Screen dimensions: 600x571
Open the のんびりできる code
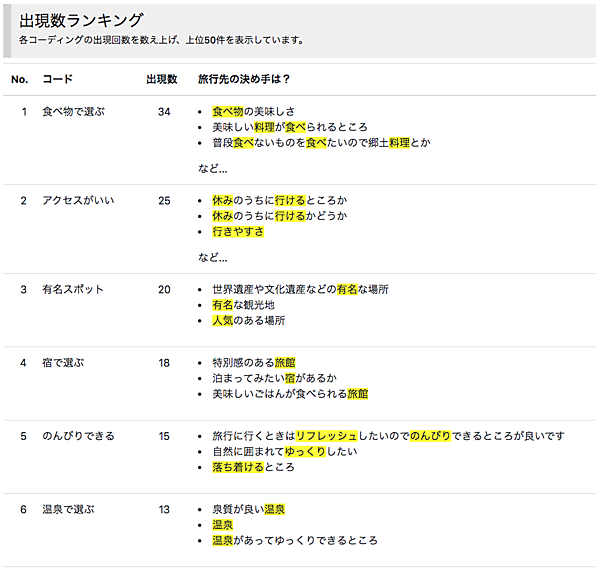[78, 436]
